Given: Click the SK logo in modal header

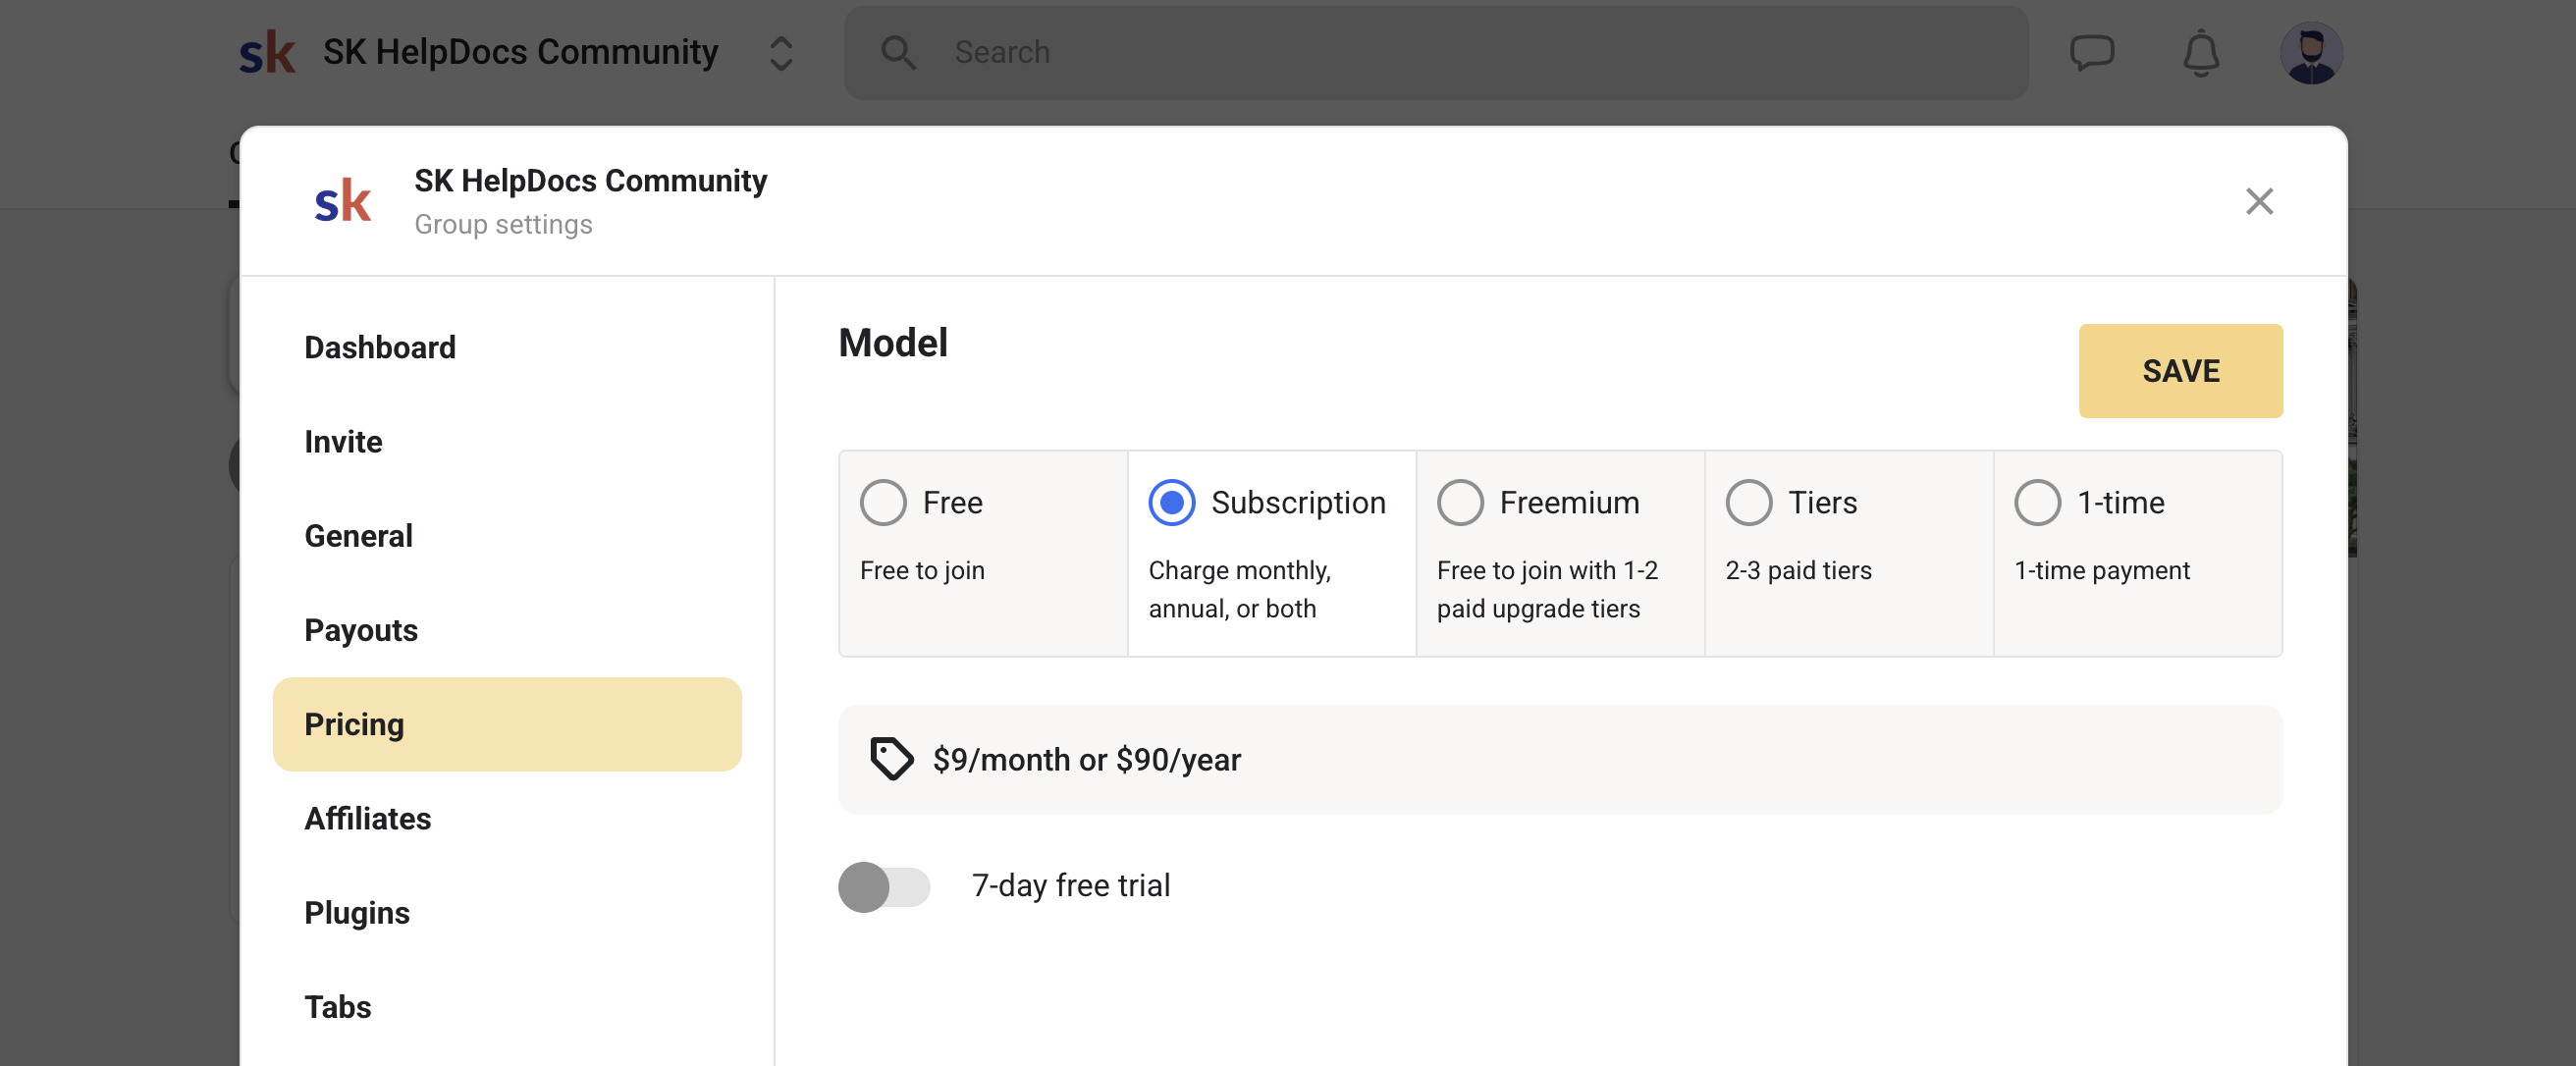Looking at the screenshot, I should pos(343,201).
